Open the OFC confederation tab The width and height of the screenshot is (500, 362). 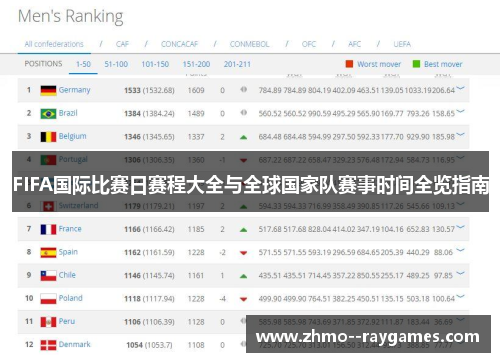coord(309,44)
